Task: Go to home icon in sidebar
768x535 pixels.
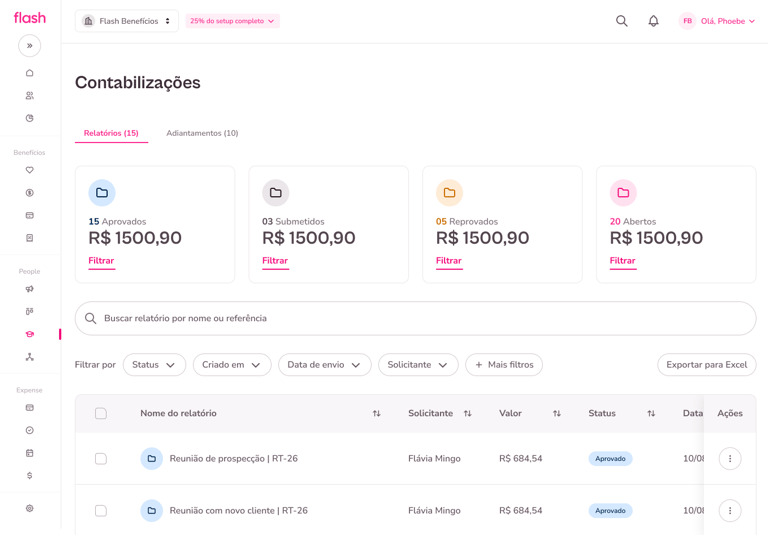Action: pos(30,73)
